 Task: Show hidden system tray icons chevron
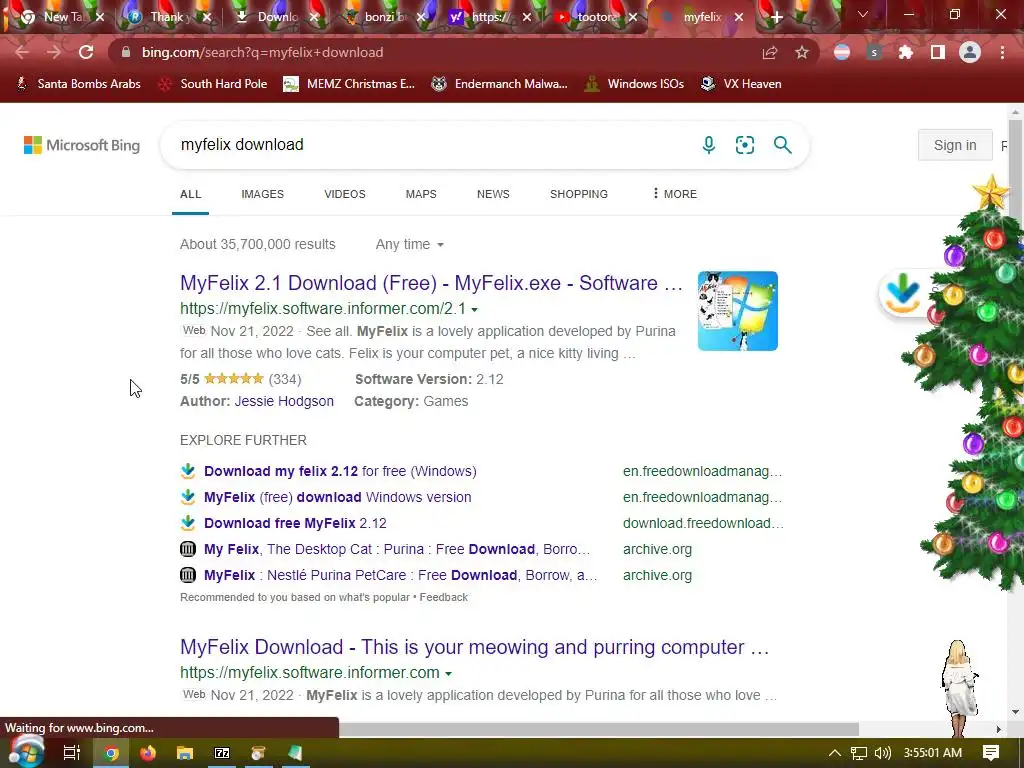pos(835,753)
